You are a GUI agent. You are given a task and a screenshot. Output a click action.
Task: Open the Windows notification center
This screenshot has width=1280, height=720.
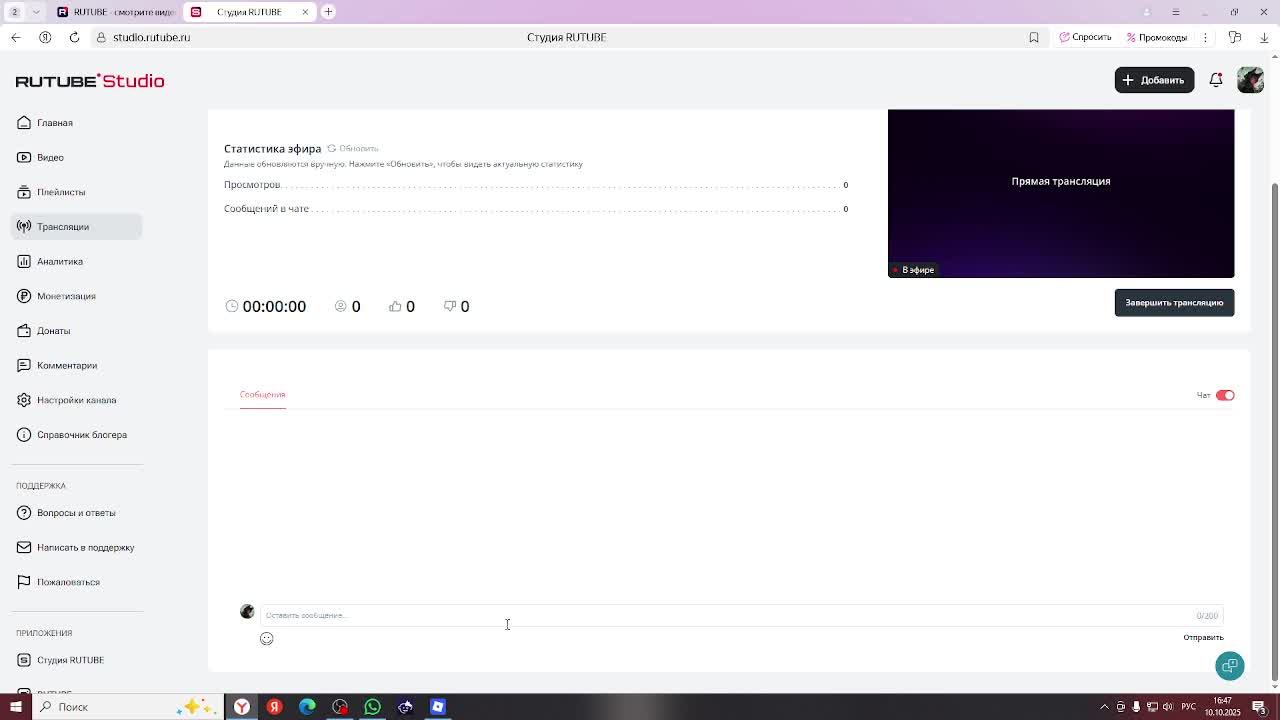pyautogui.click(x=1260, y=707)
